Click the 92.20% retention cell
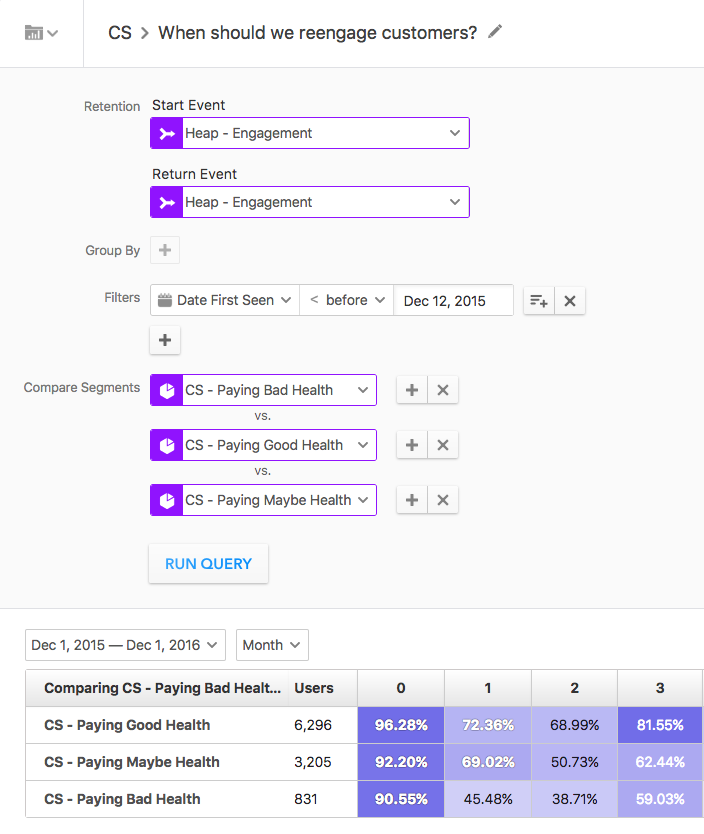Viewport: 704px width, 834px height. click(401, 762)
